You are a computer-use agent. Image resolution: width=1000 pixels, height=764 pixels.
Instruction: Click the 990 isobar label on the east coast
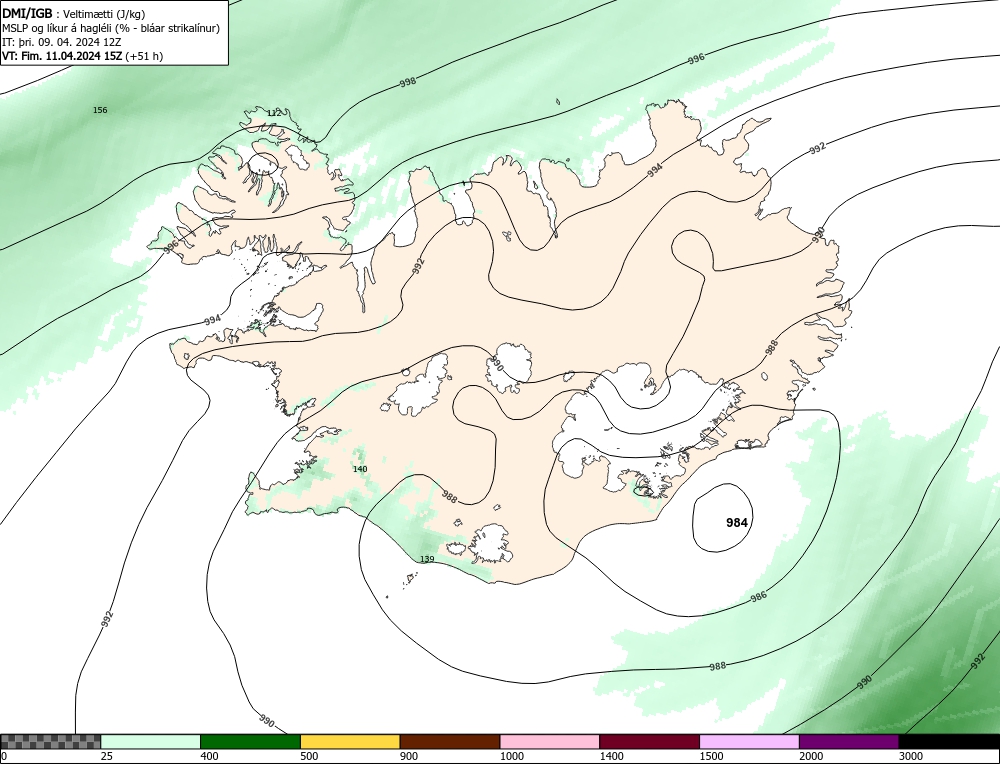point(820,235)
